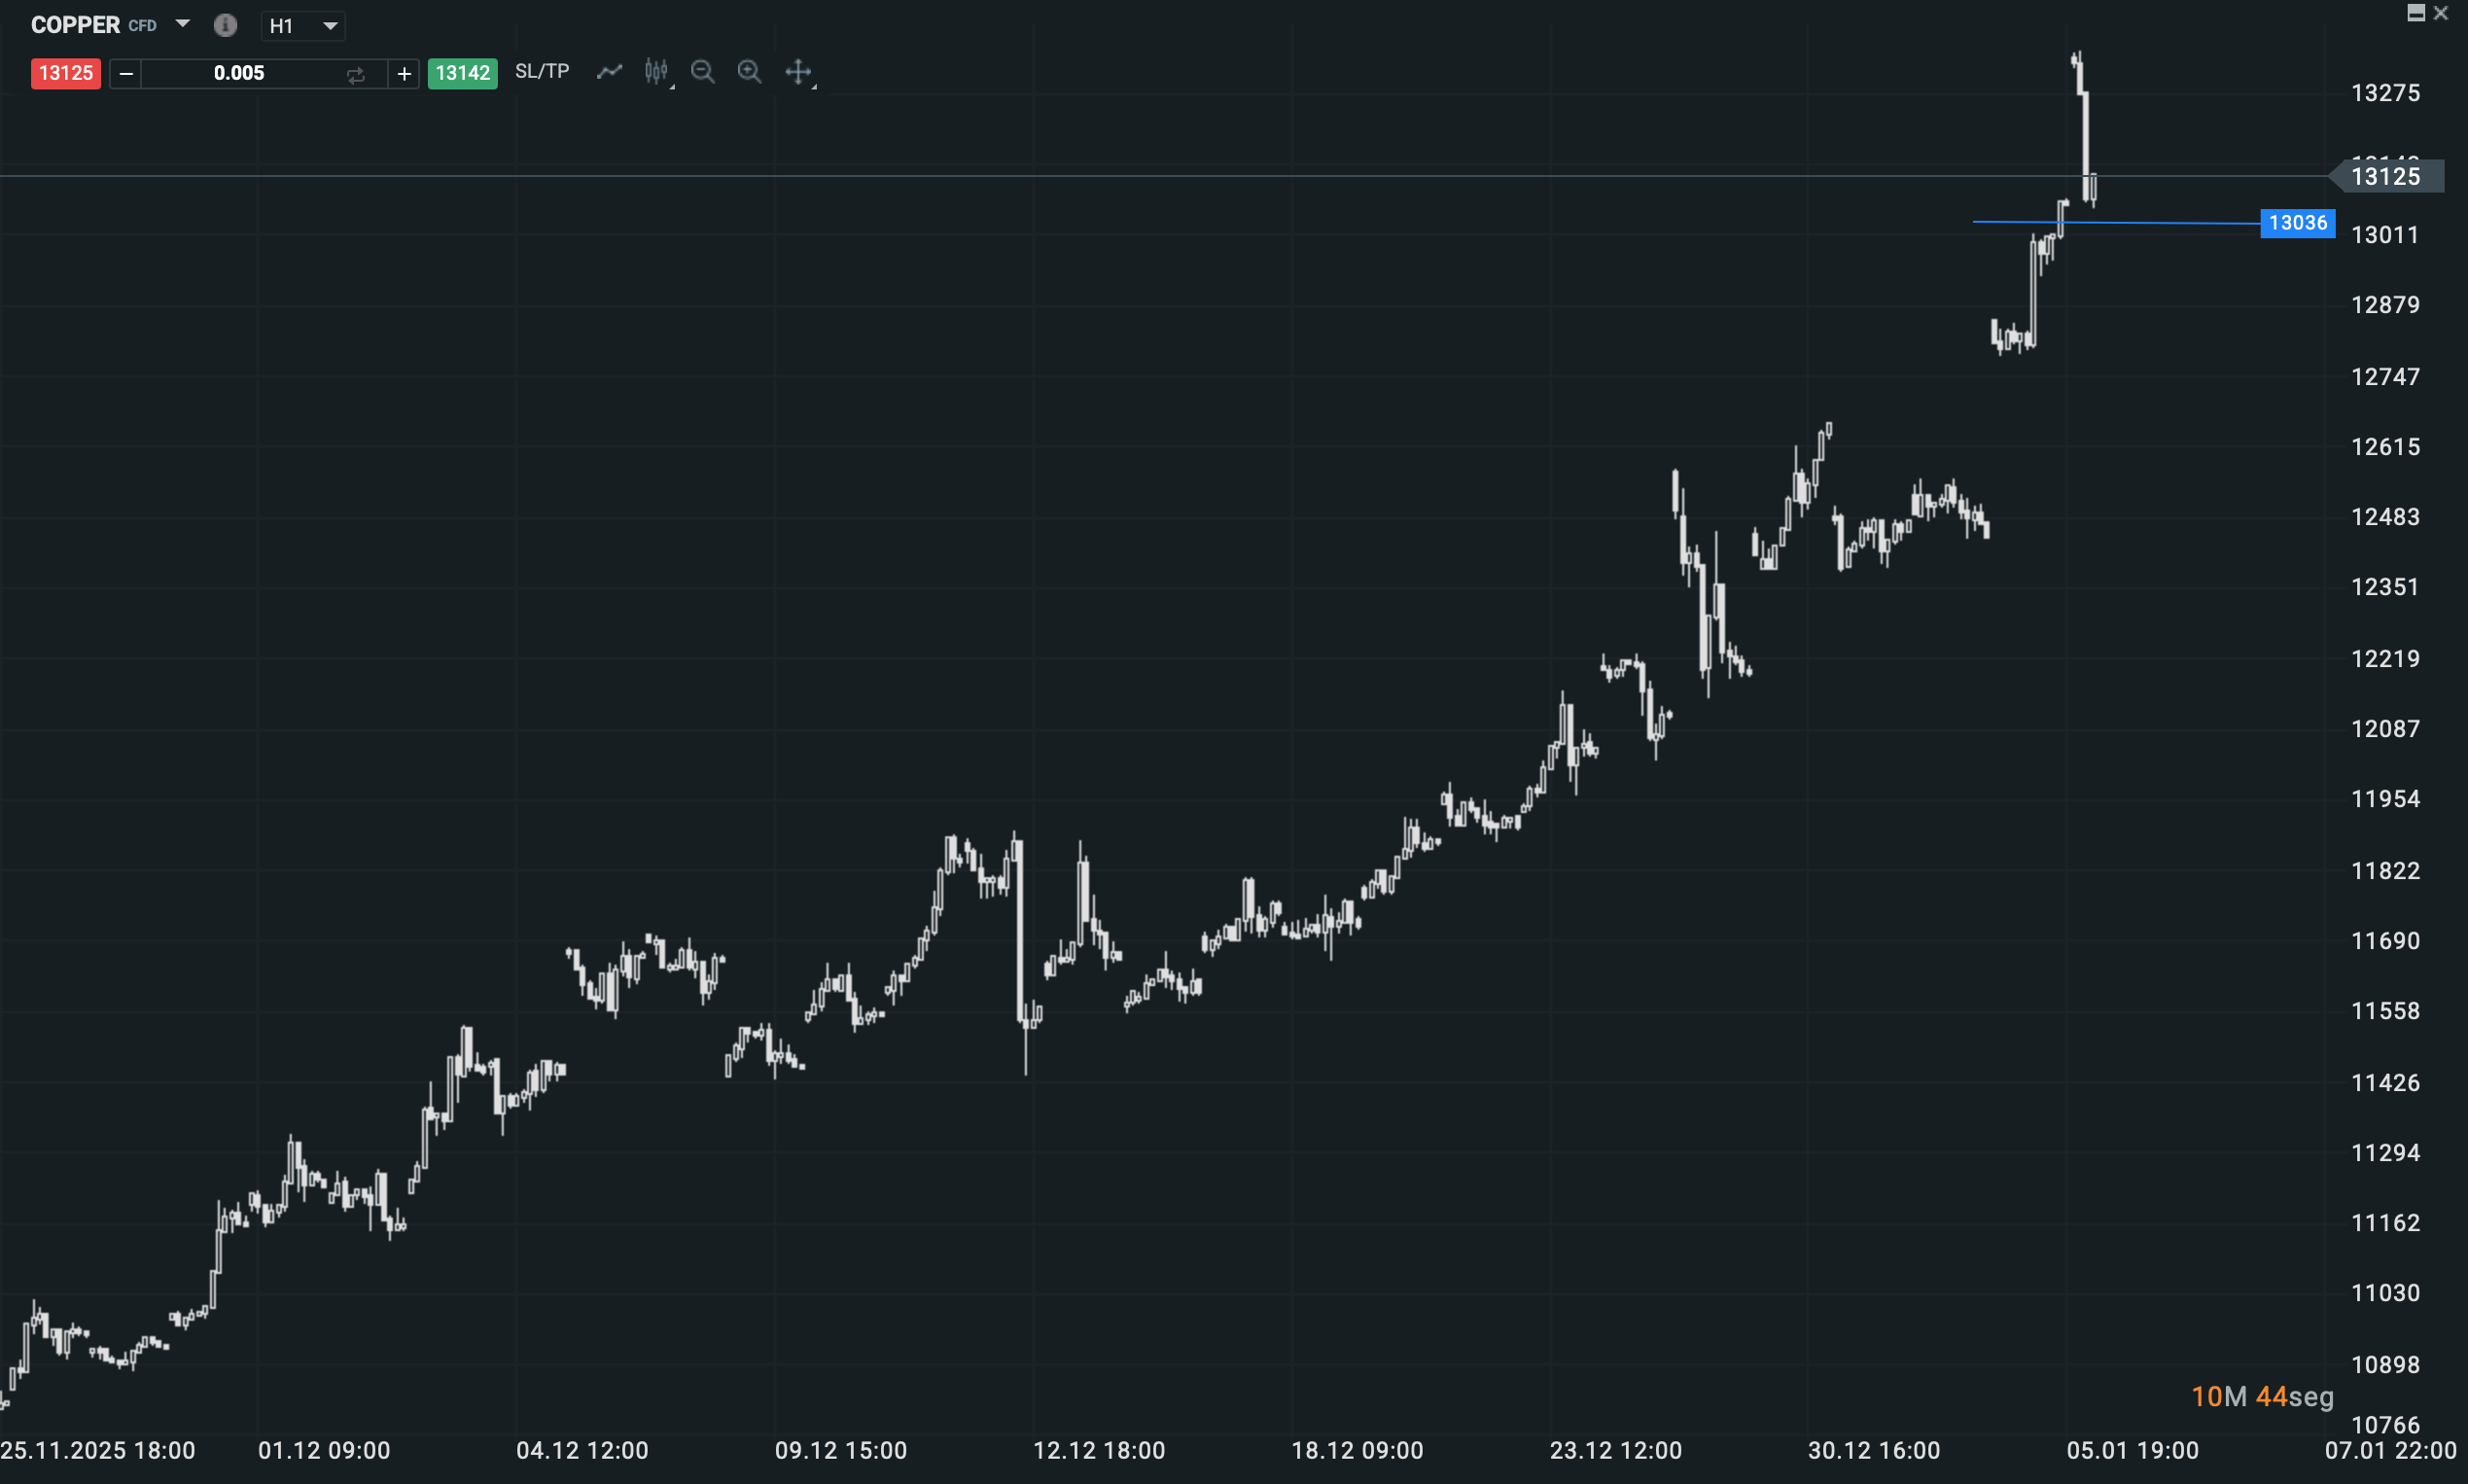Zoom out the chart

[x=703, y=72]
